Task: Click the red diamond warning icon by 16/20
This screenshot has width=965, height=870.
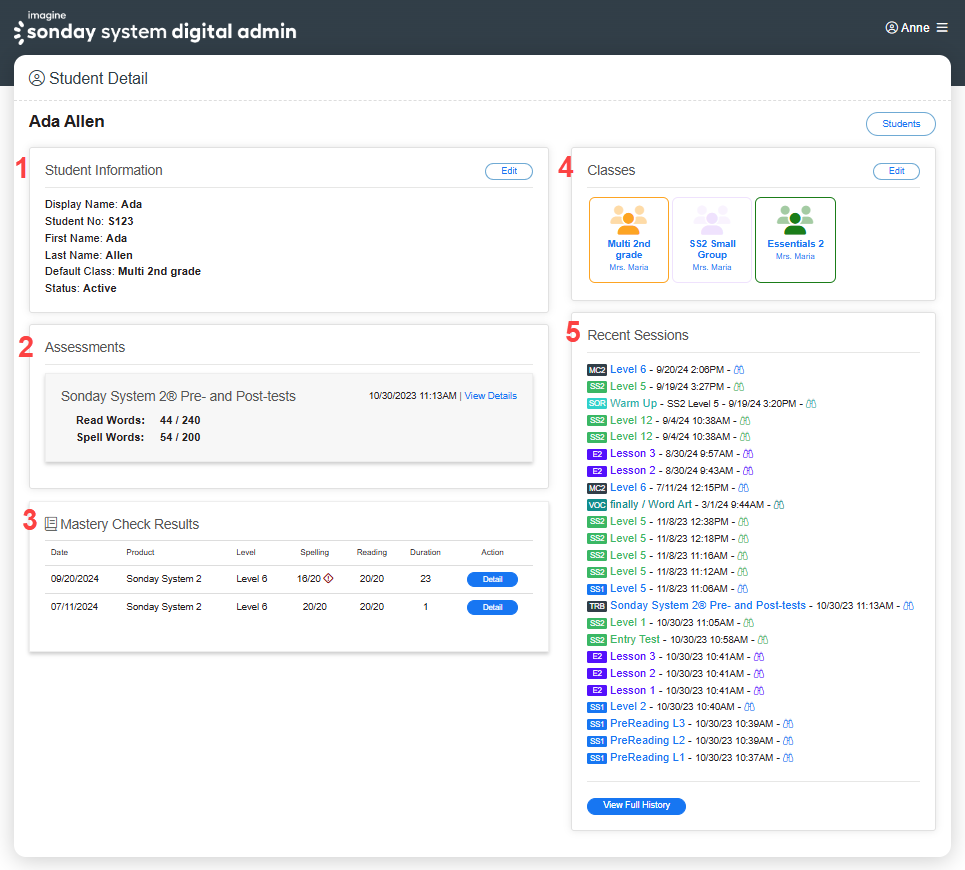Action: click(329, 578)
